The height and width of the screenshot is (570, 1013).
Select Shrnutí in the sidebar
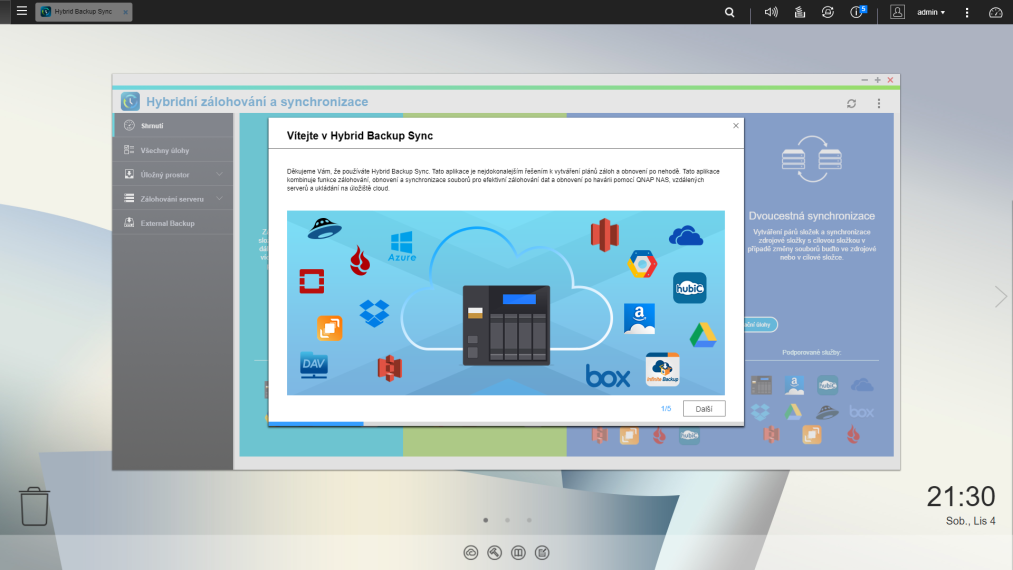173,125
